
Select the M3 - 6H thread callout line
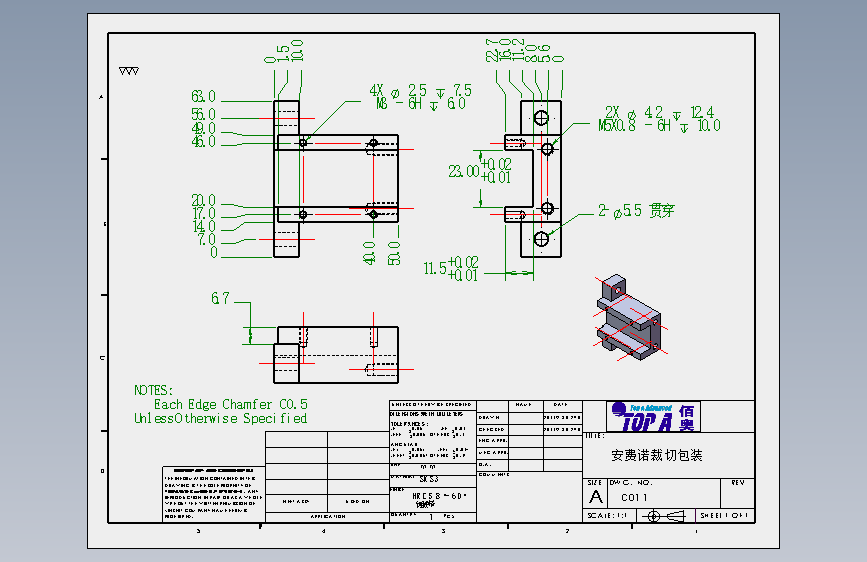[421, 103]
